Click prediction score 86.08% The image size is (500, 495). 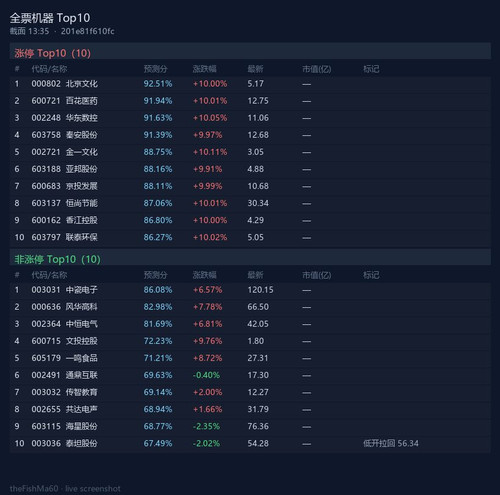pyautogui.click(x=158, y=290)
